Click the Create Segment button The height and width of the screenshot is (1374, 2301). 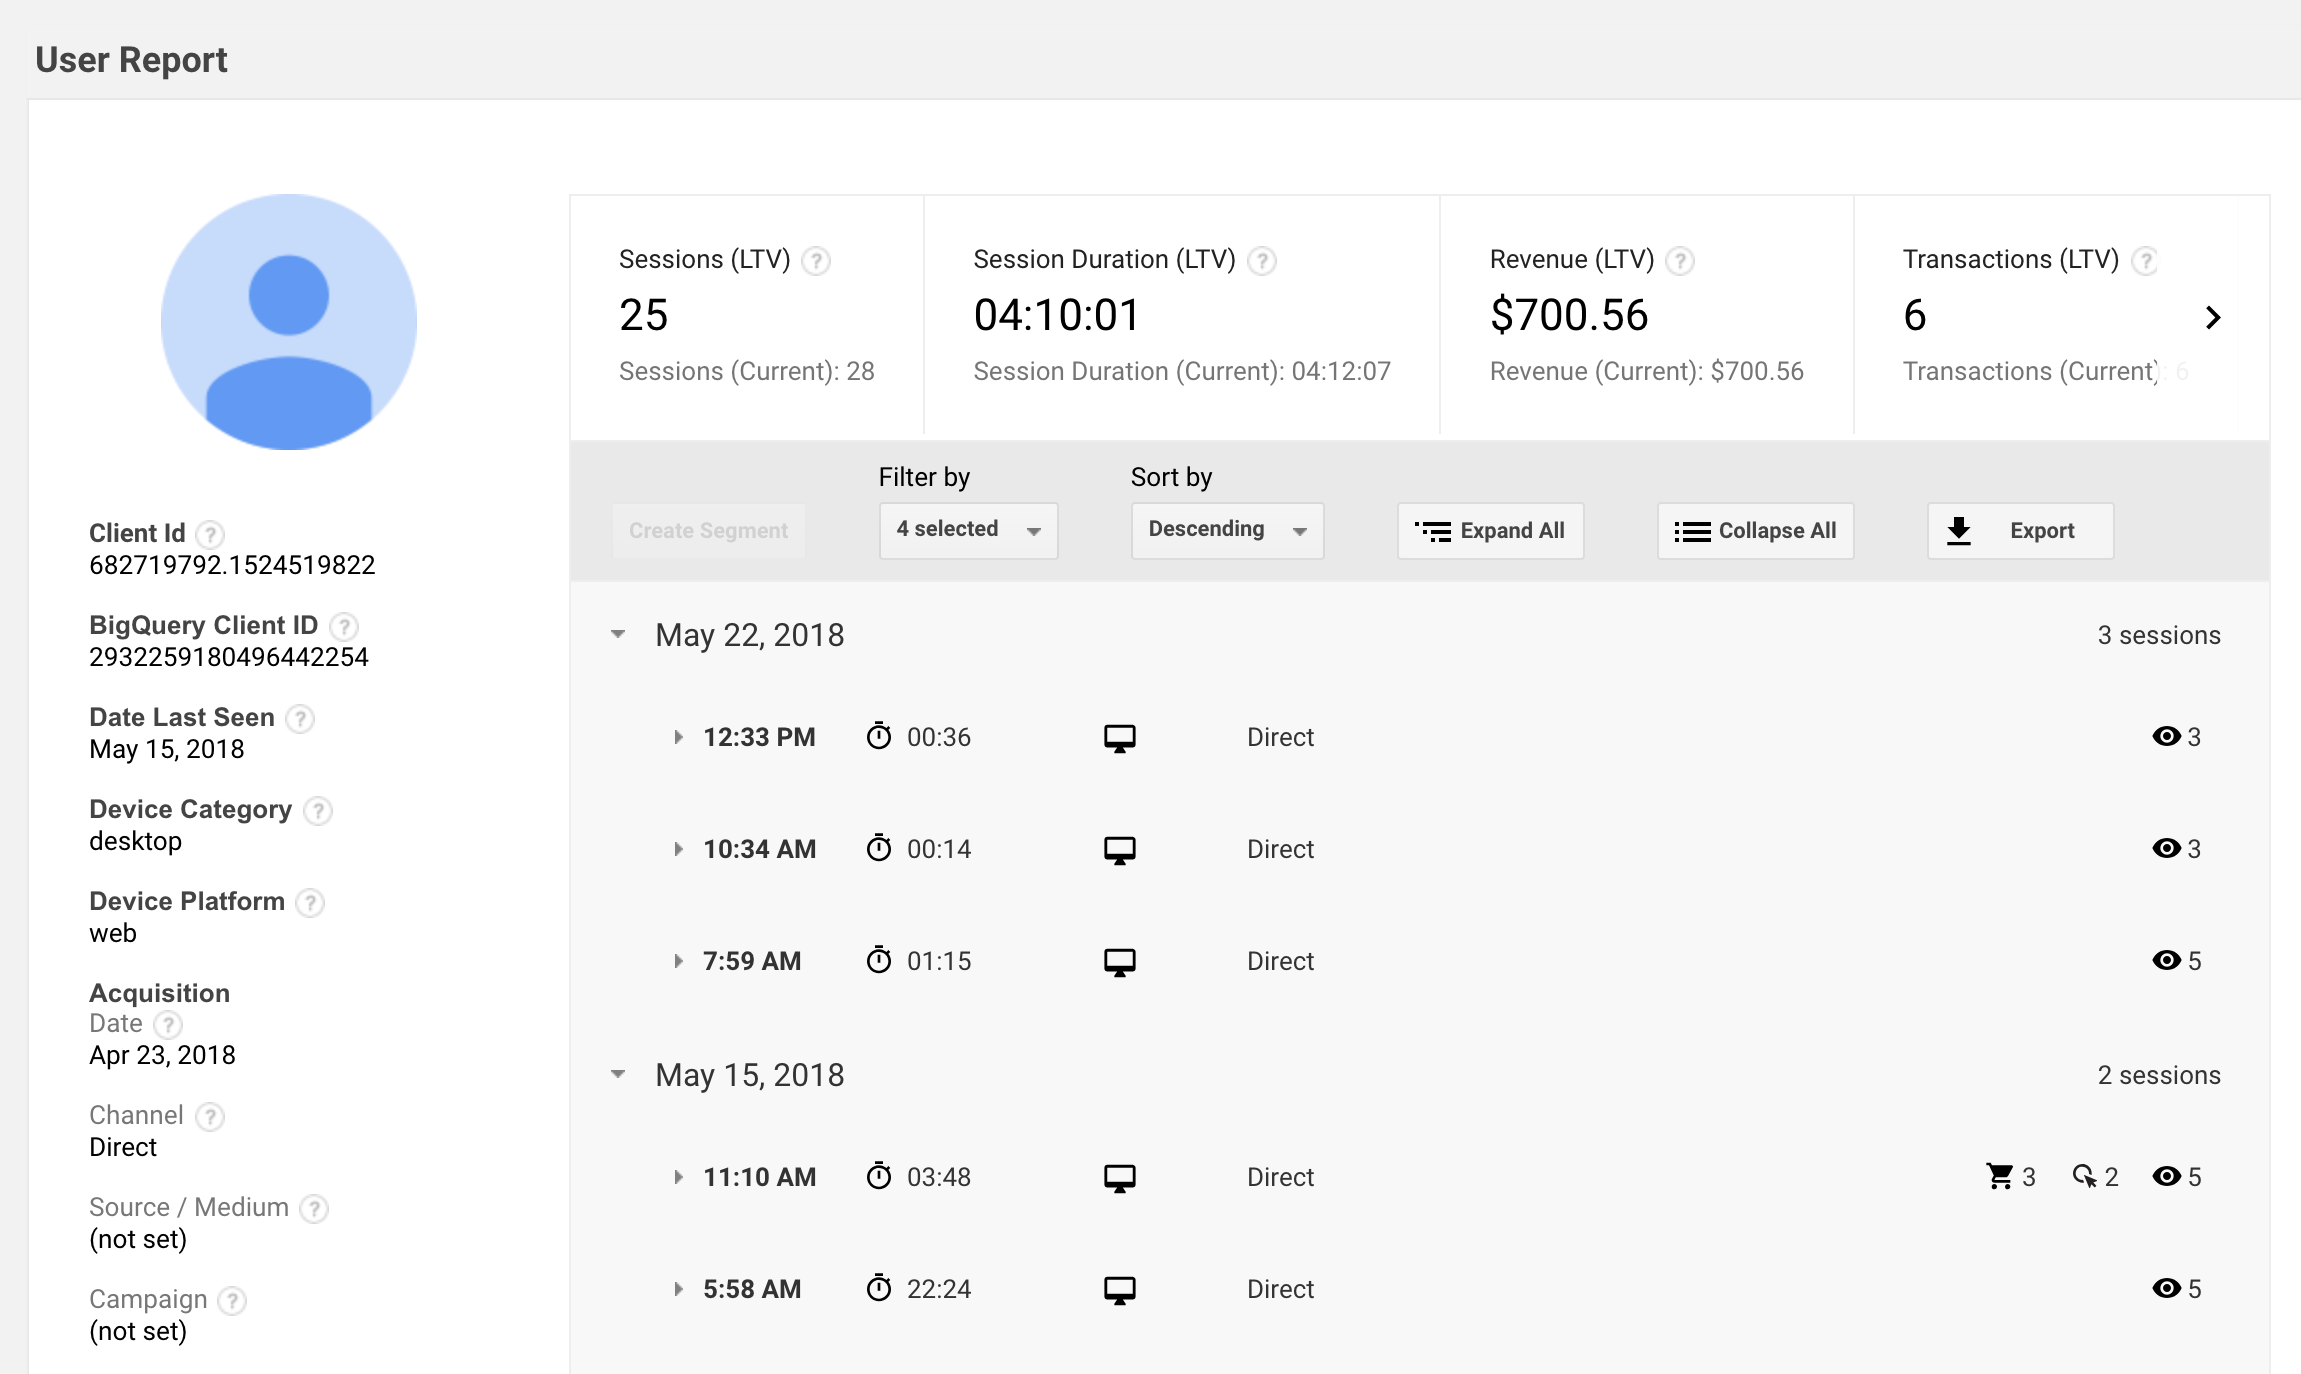pos(708,530)
